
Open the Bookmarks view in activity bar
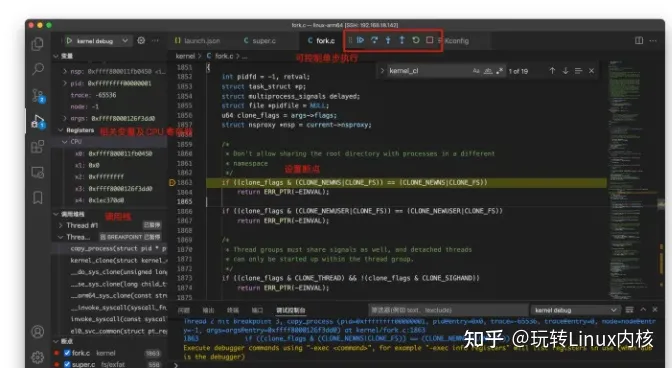38,197
